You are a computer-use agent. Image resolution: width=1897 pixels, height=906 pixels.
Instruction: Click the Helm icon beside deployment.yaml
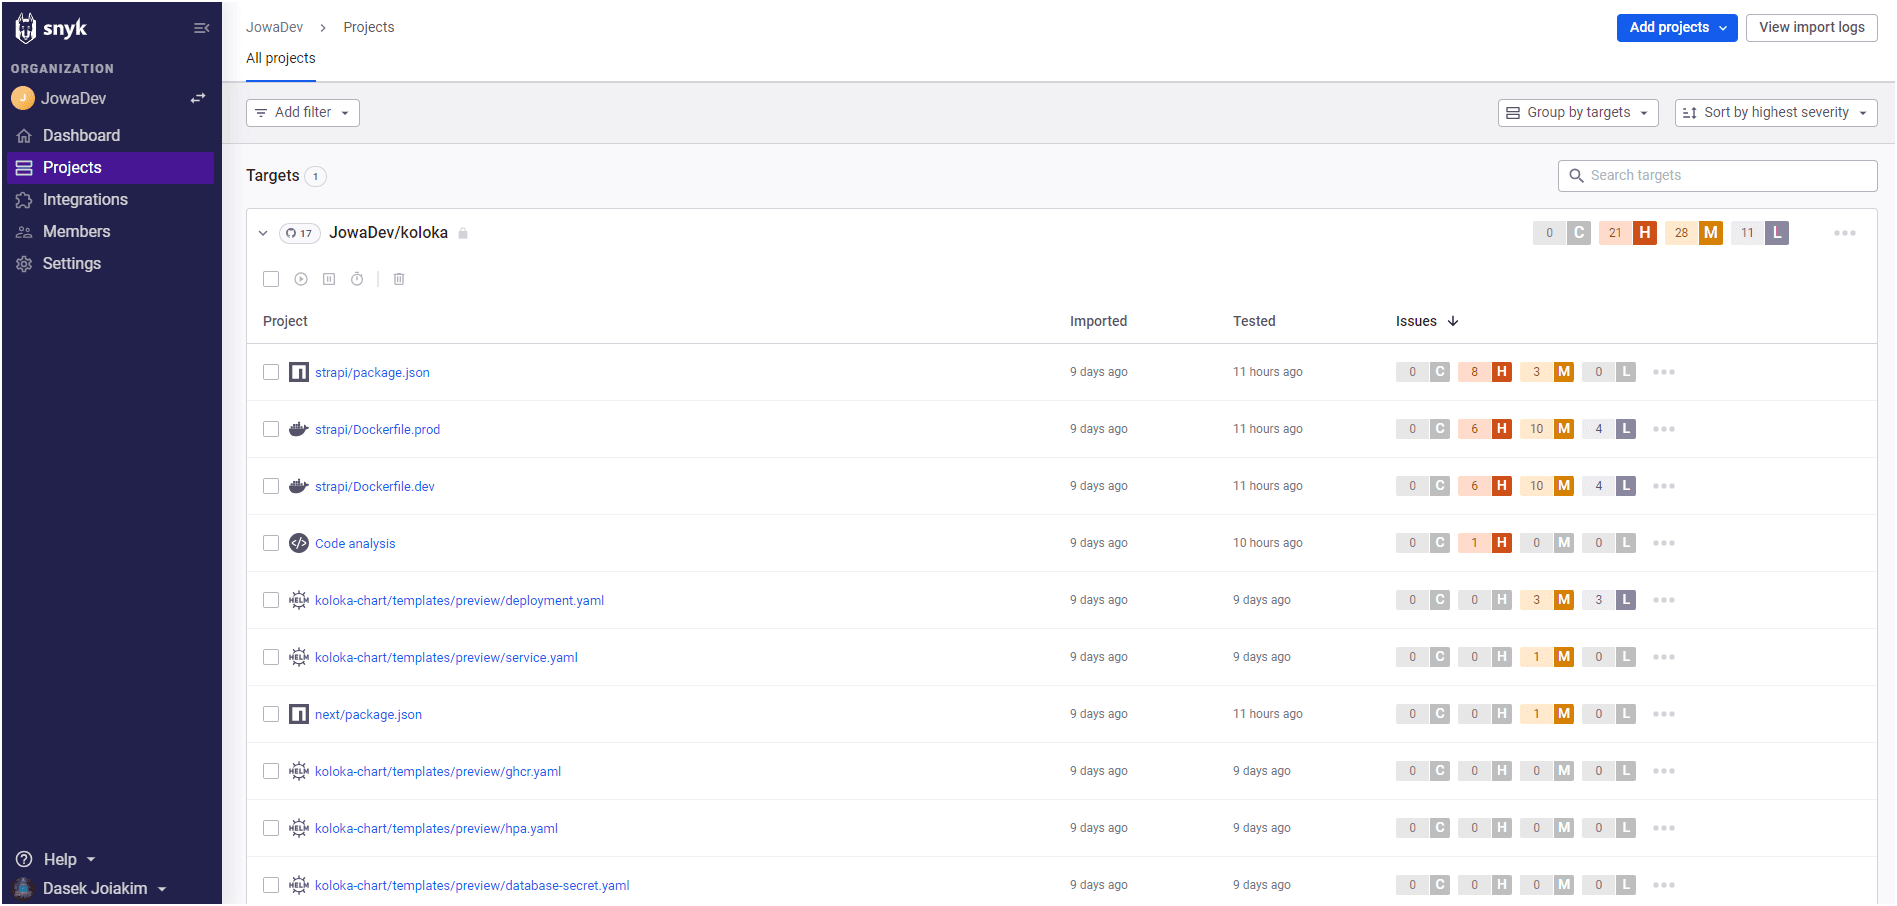299,600
